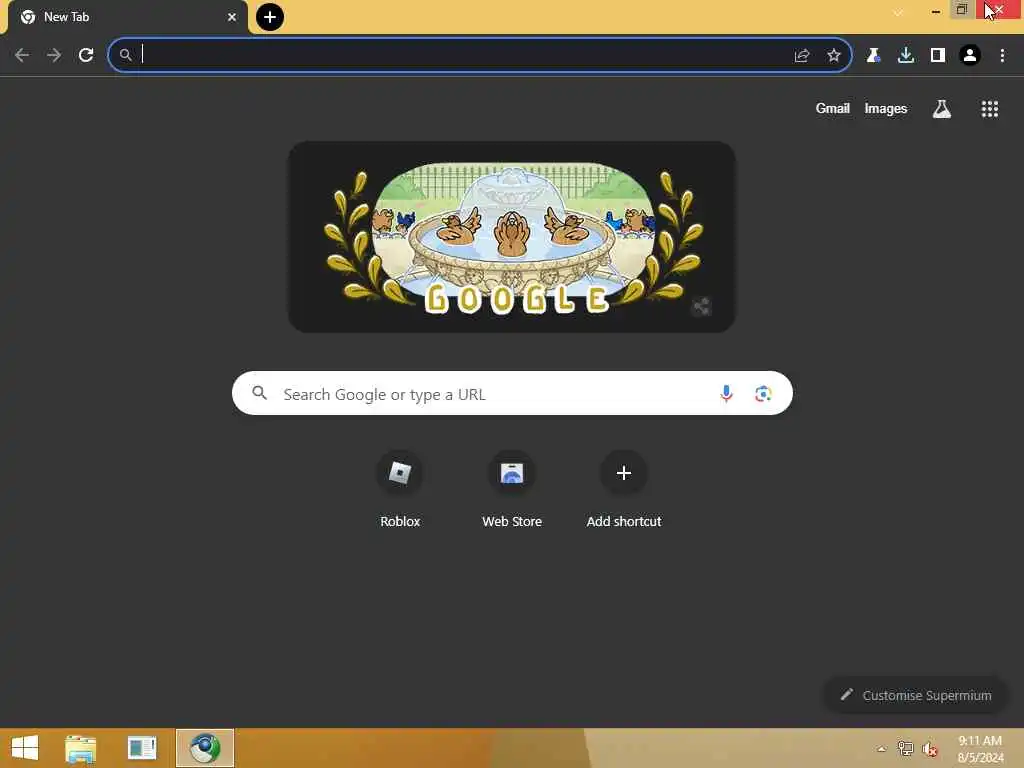Select the New Tab tab
Image resolution: width=1024 pixels, height=768 pixels.
click(127, 17)
